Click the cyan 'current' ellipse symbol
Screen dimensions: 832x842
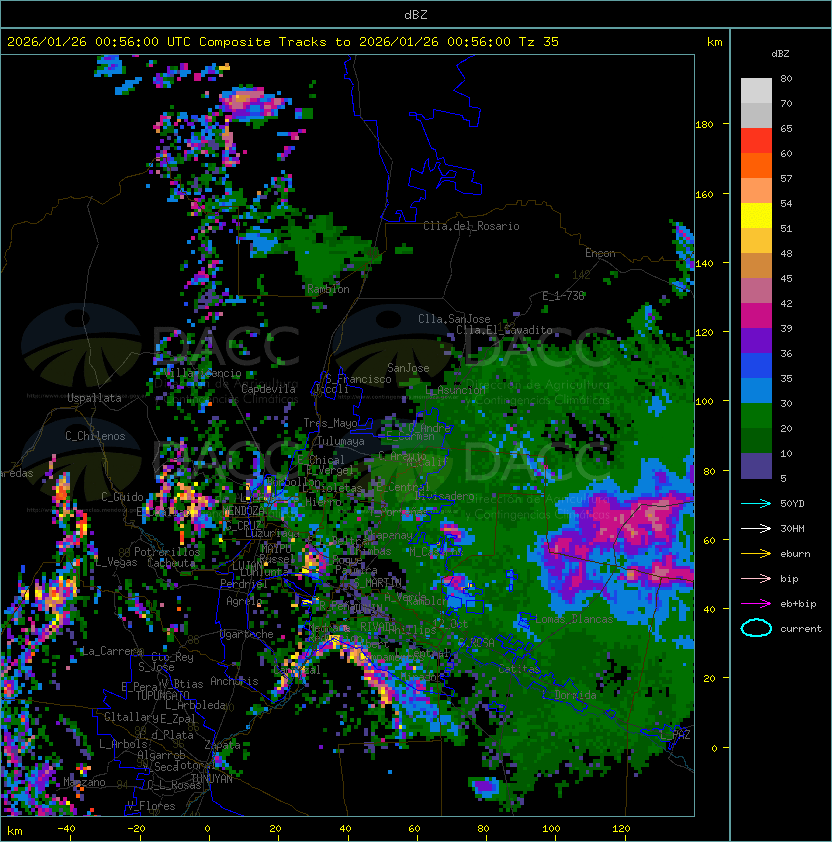pyautogui.click(x=756, y=628)
